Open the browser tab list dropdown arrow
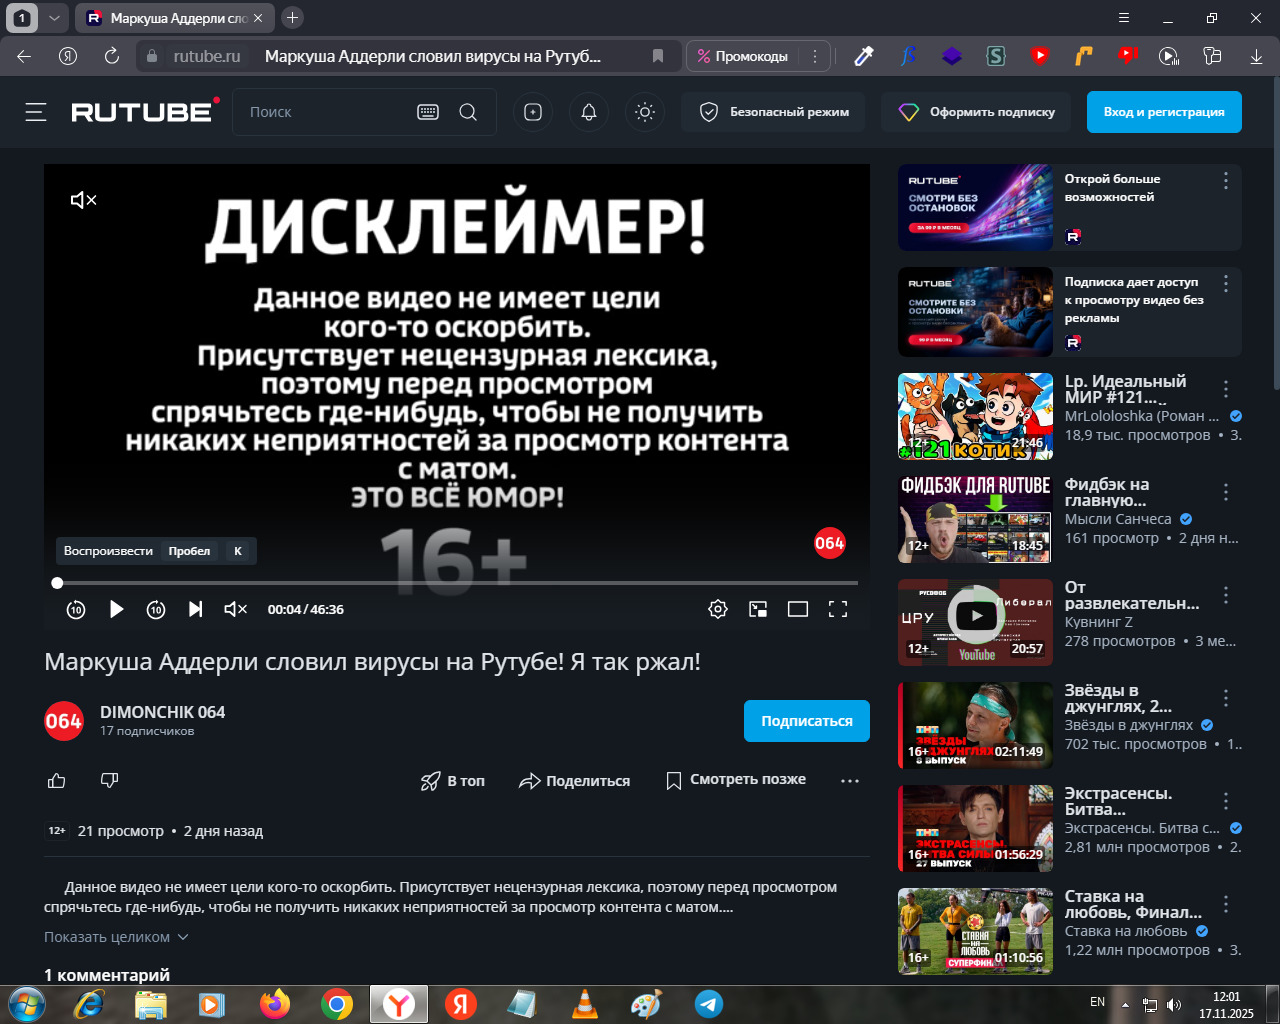1280x1024 pixels. pos(54,18)
